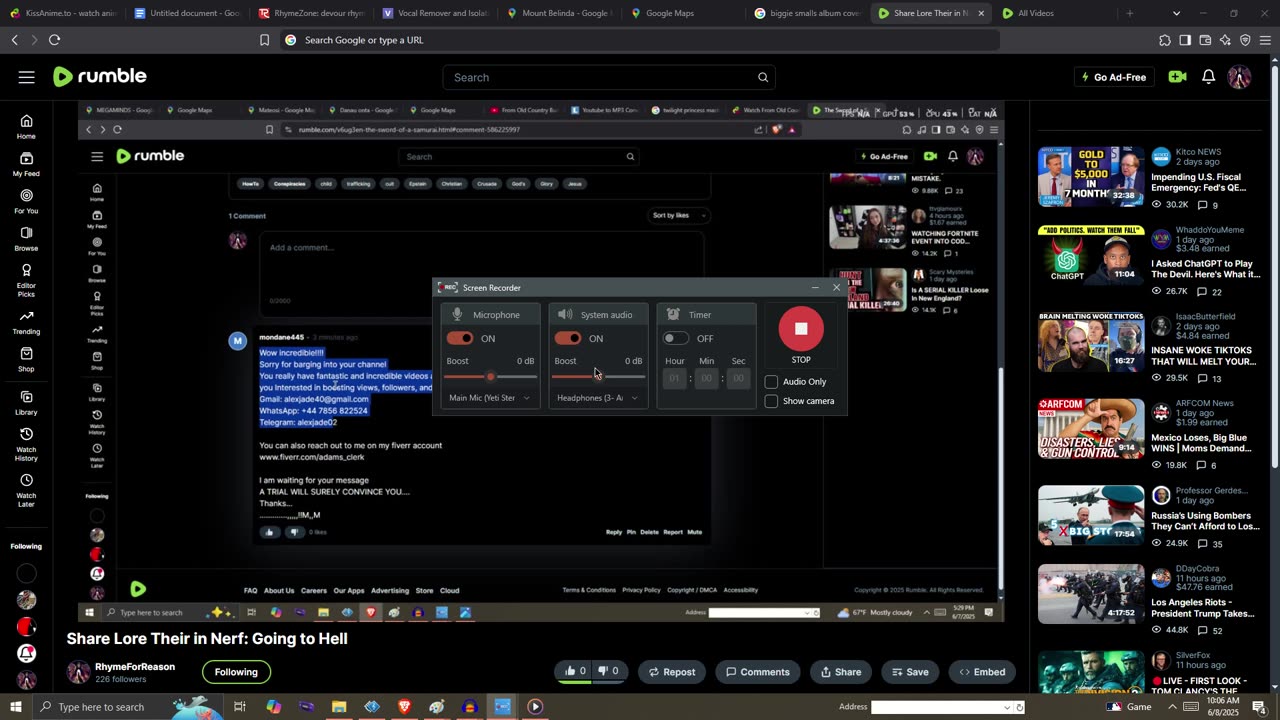The image size is (1280, 720).
Task: Open File Explorer from the taskbar
Action: tap(339, 707)
